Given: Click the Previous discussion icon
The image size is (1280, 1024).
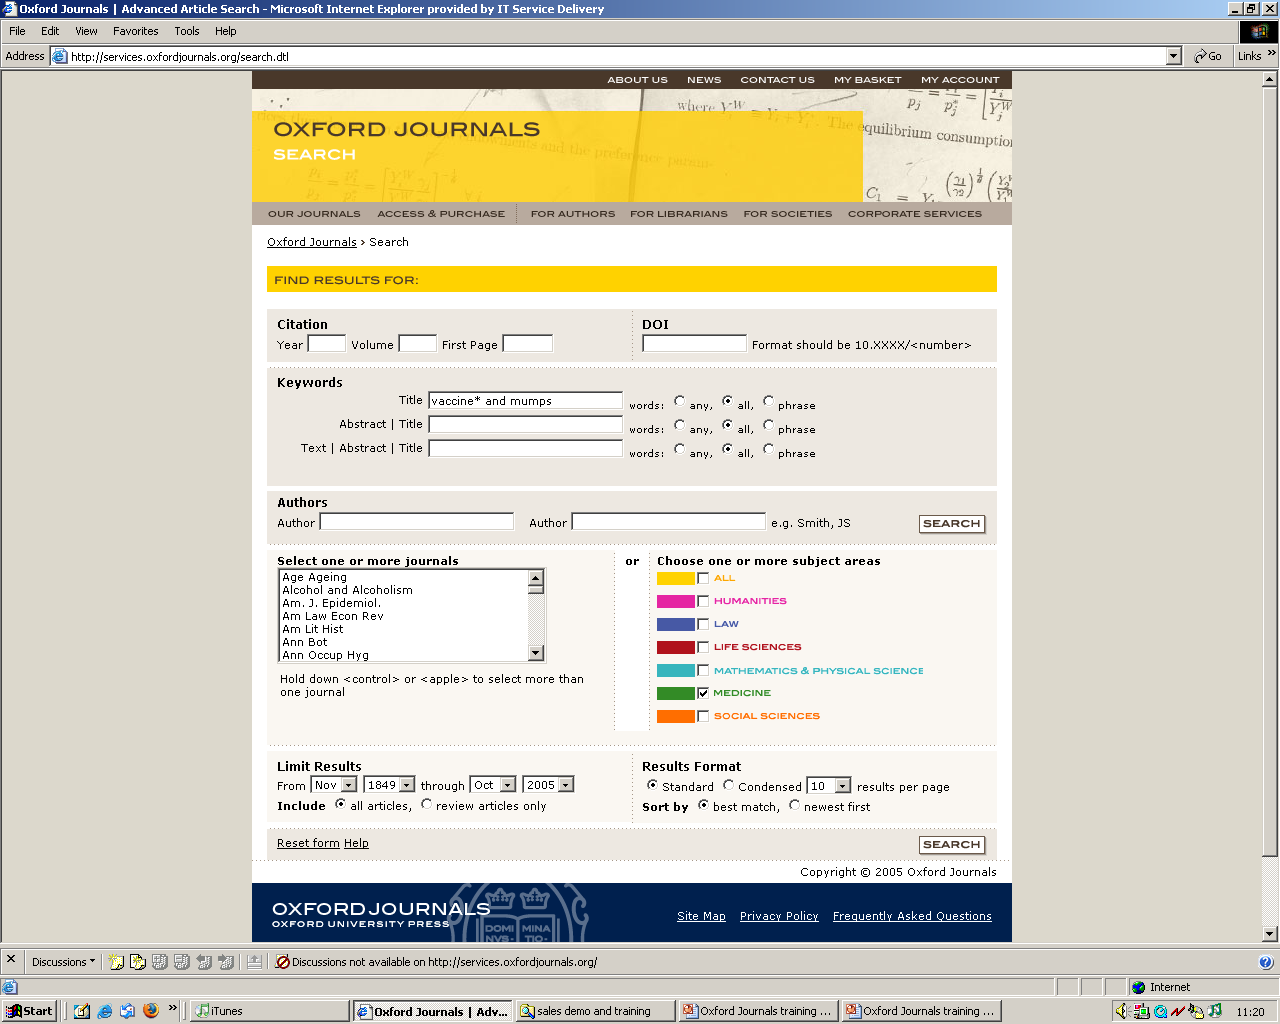Looking at the screenshot, I should (x=204, y=962).
